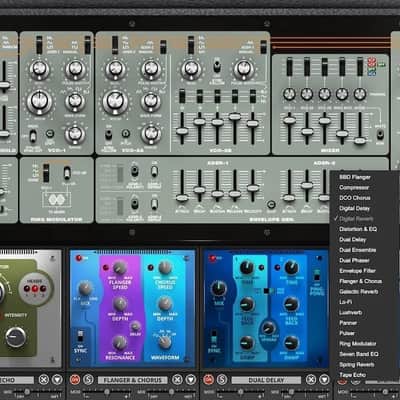Flip the toggle switch at the bottom of VCO-1
This screenshot has width=400, height=400.
pos(33,136)
